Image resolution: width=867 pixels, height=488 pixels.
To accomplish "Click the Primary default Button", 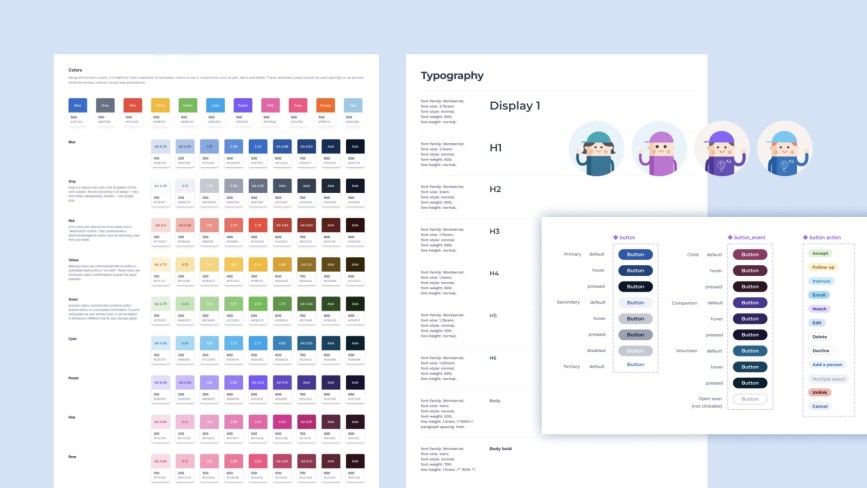I will (x=635, y=254).
